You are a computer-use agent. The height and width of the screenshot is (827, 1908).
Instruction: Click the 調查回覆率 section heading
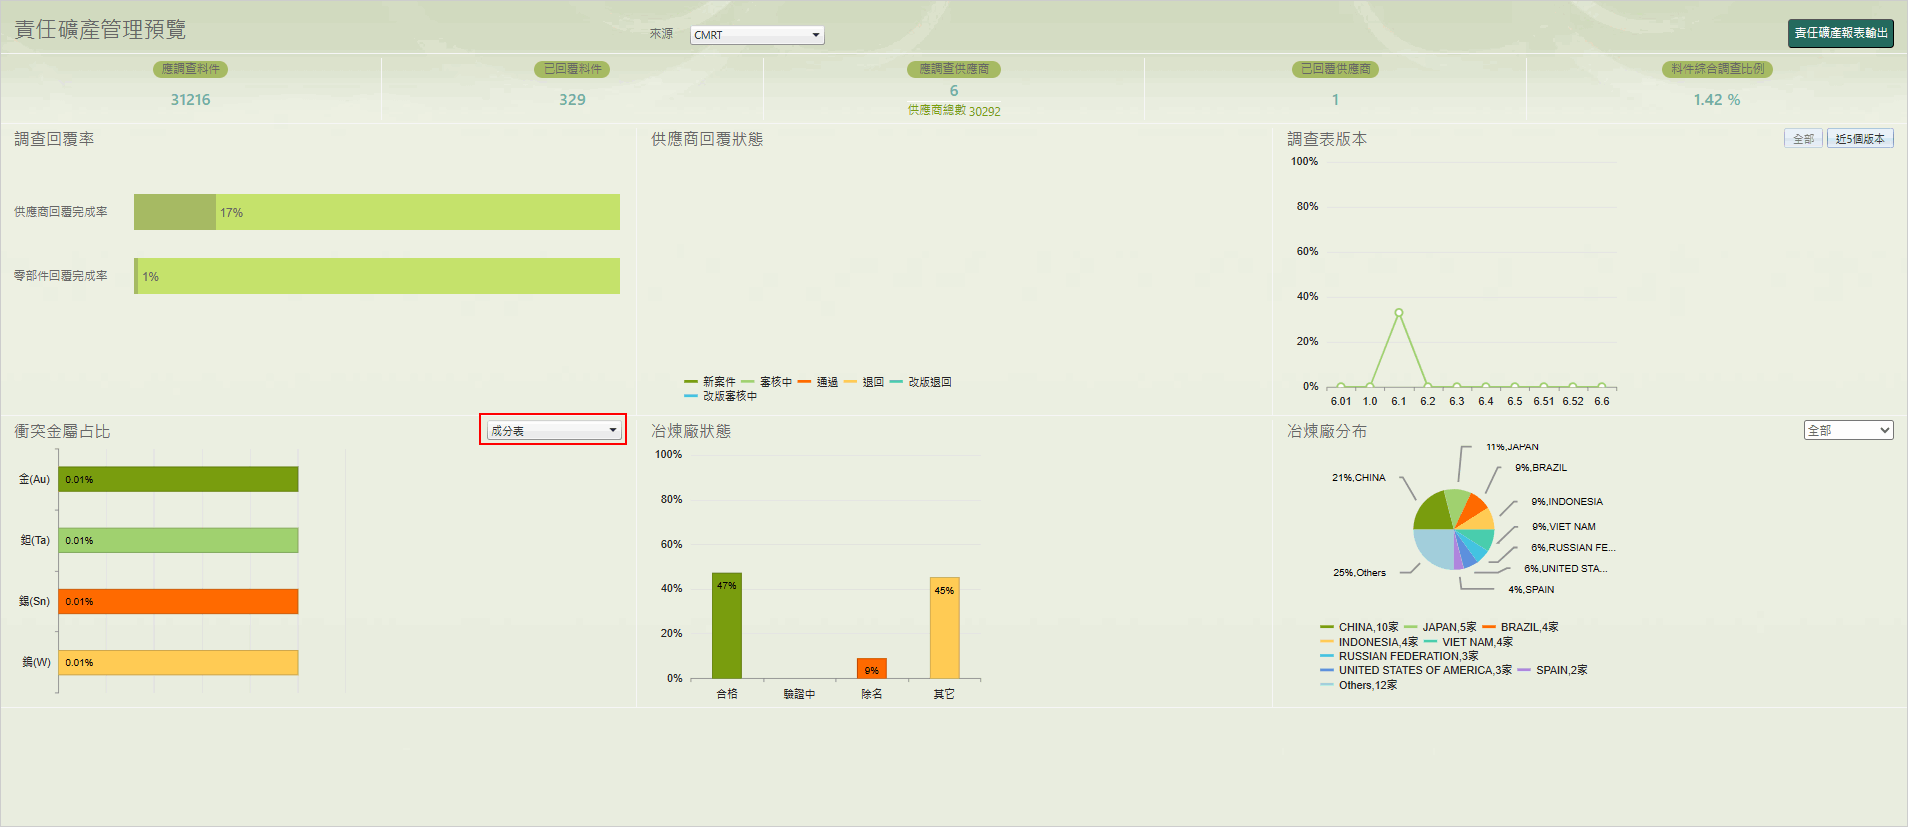54,139
